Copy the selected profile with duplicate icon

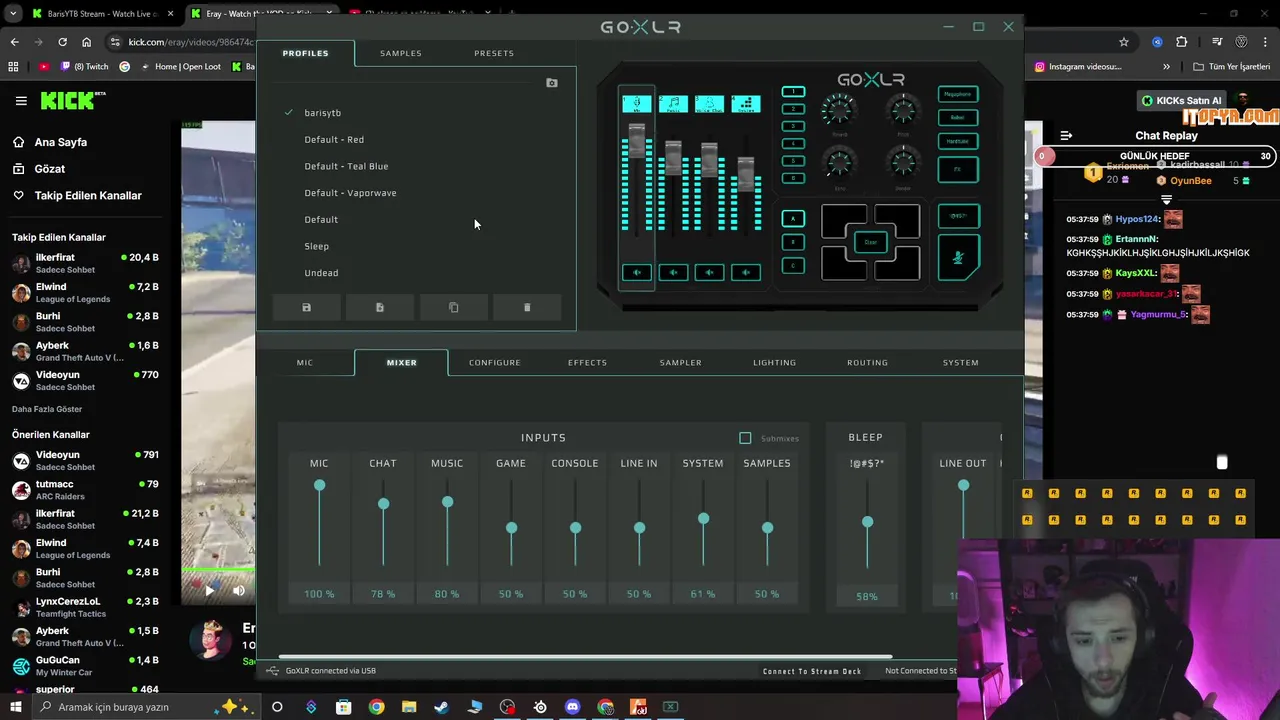coord(454,307)
